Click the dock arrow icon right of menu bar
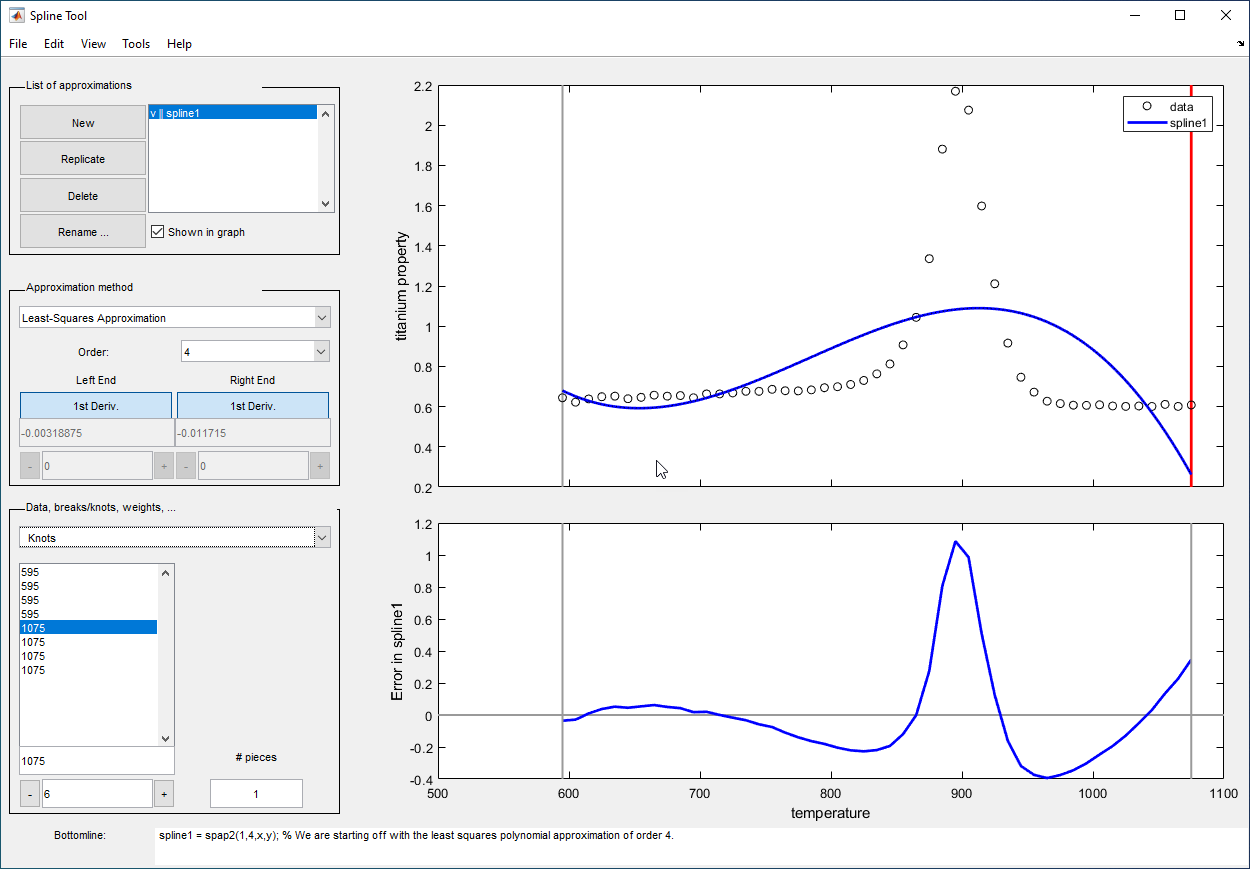 pos(1240,44)
